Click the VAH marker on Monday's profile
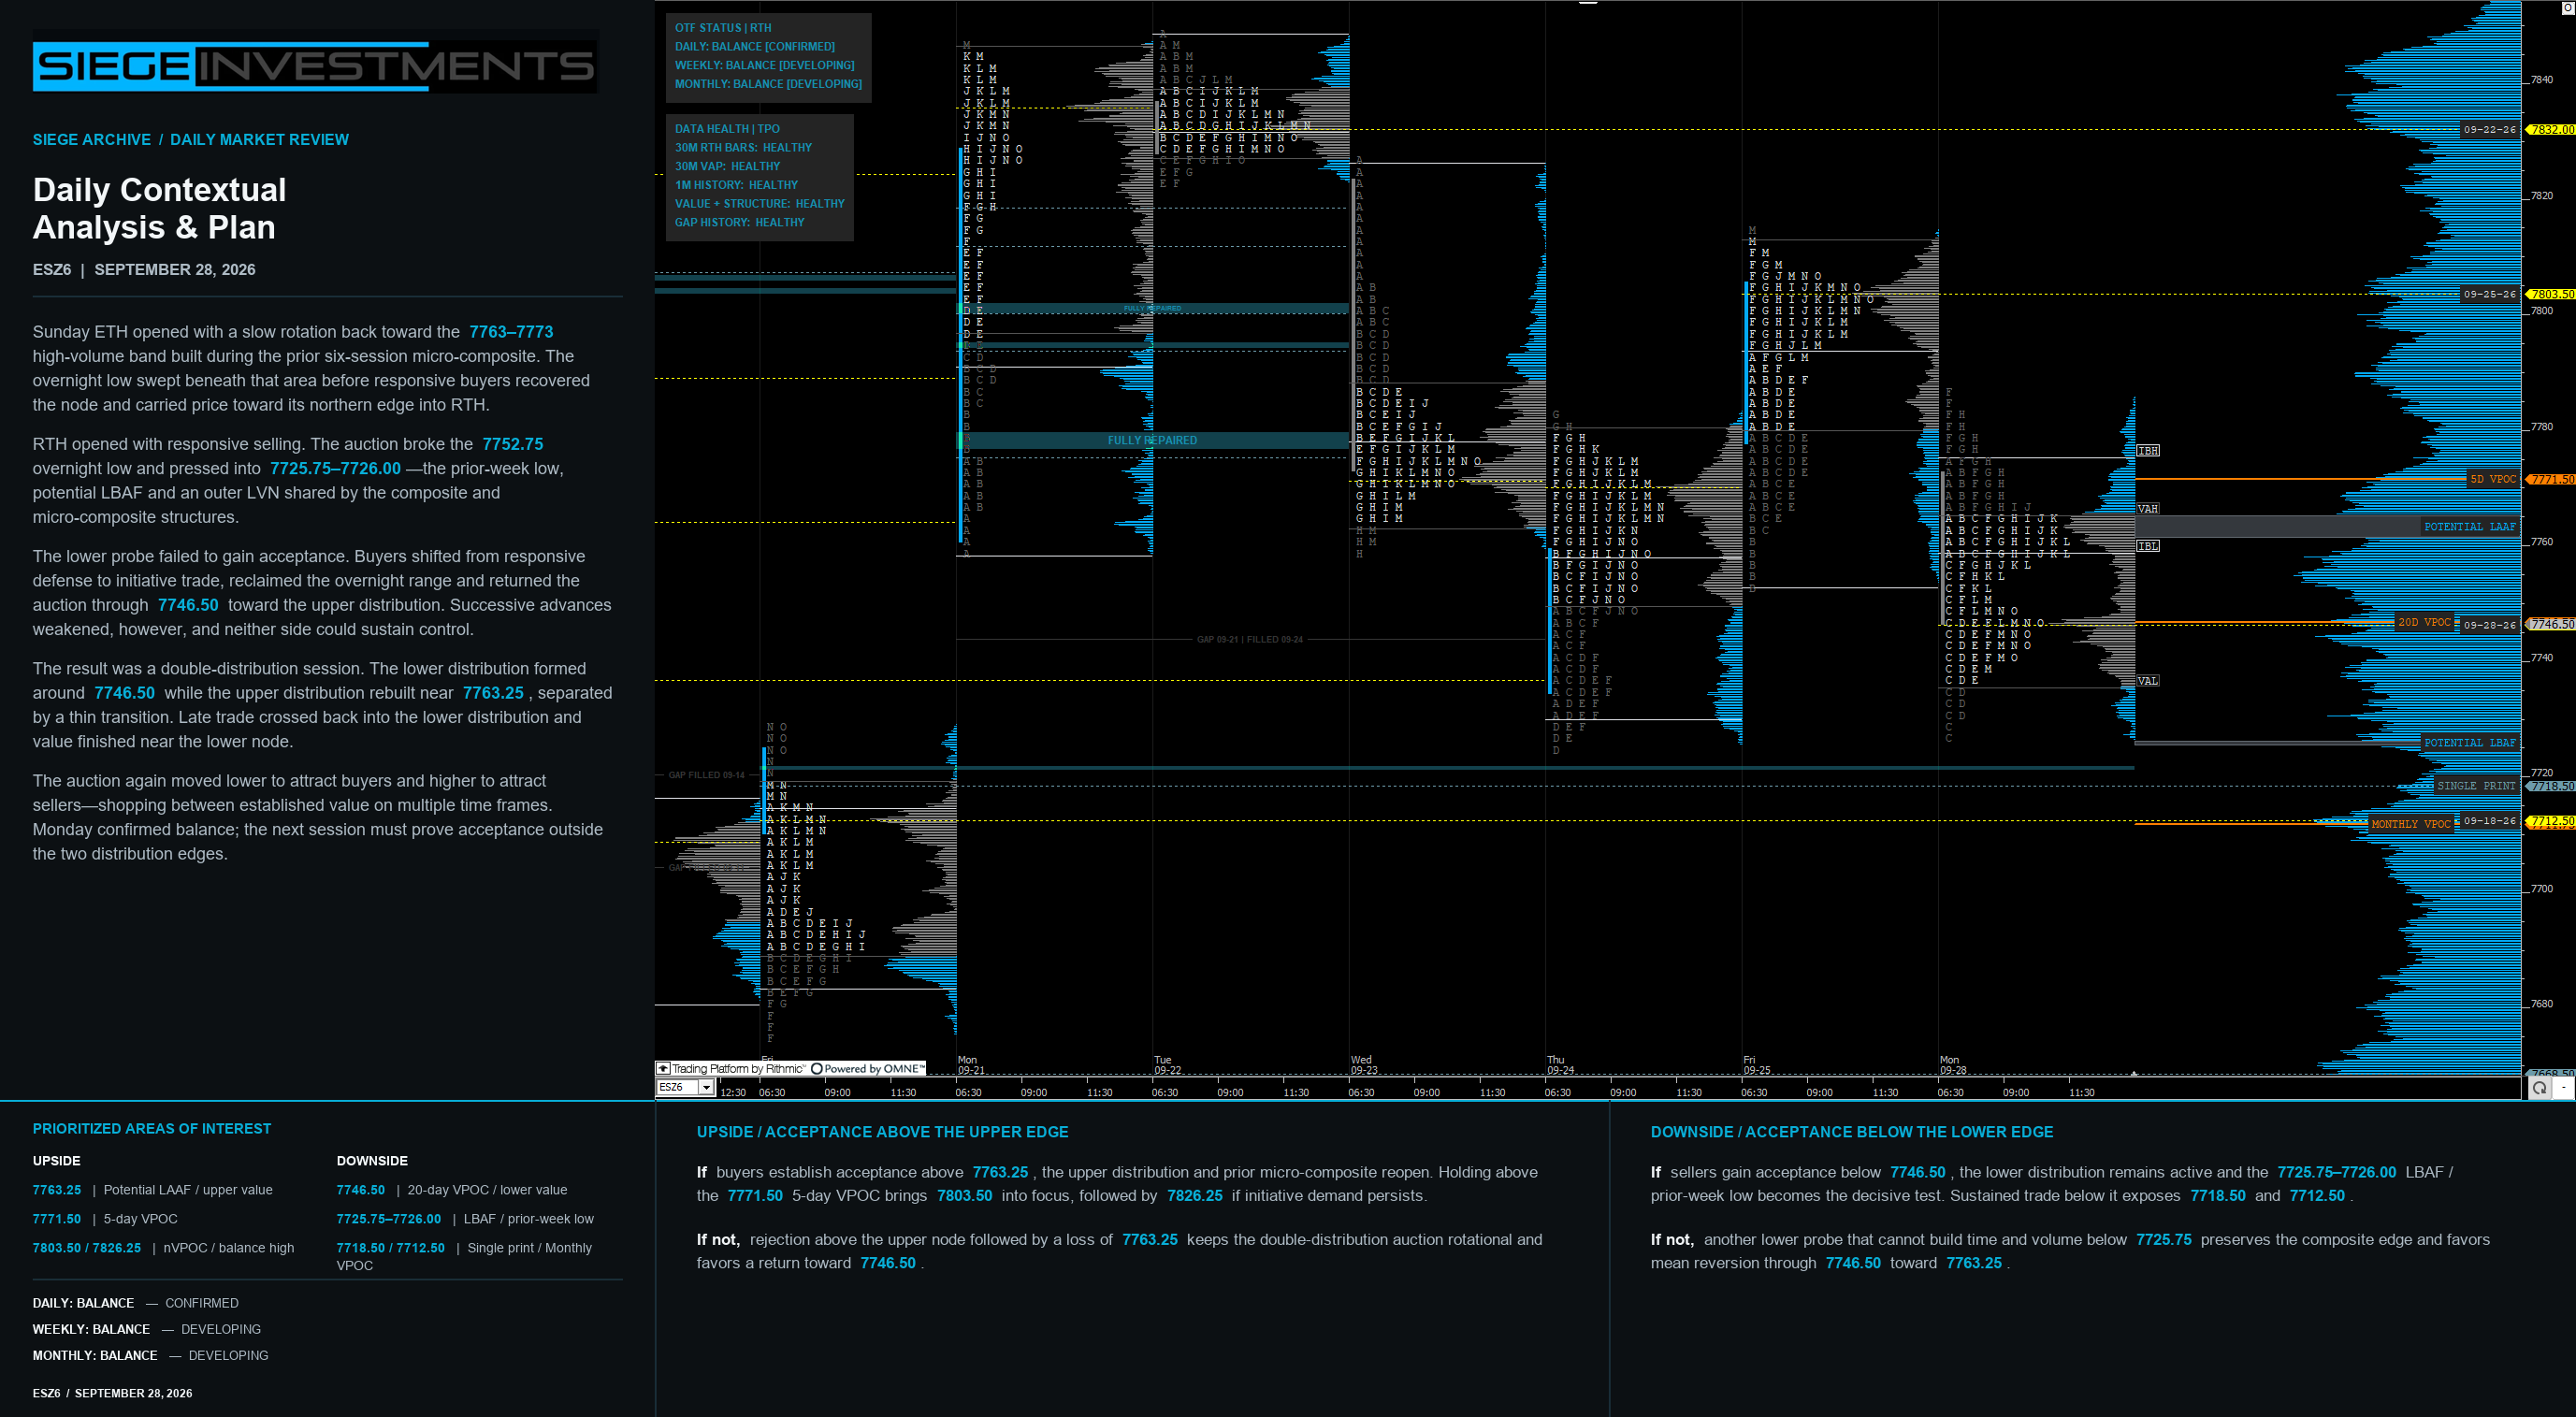Viewport: 2576px width, 1417px height. [x=2148, y=509]
